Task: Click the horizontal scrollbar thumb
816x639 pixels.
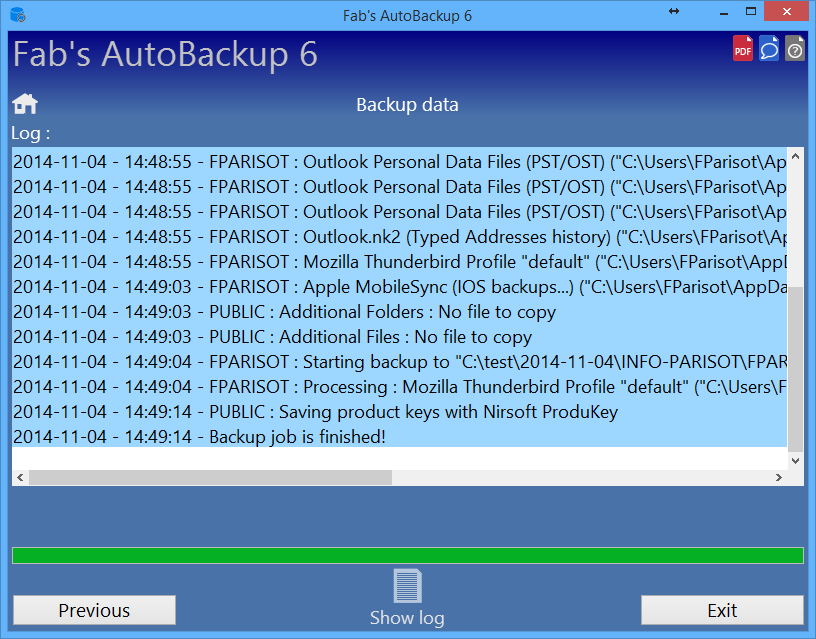Action: 210,478
